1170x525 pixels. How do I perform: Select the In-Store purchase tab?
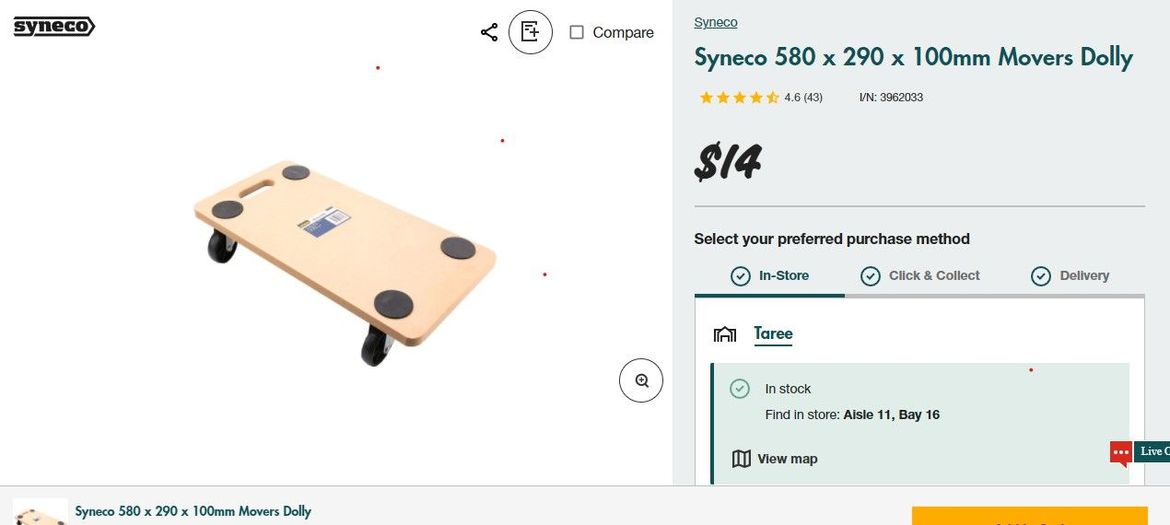tap(770, 276)
